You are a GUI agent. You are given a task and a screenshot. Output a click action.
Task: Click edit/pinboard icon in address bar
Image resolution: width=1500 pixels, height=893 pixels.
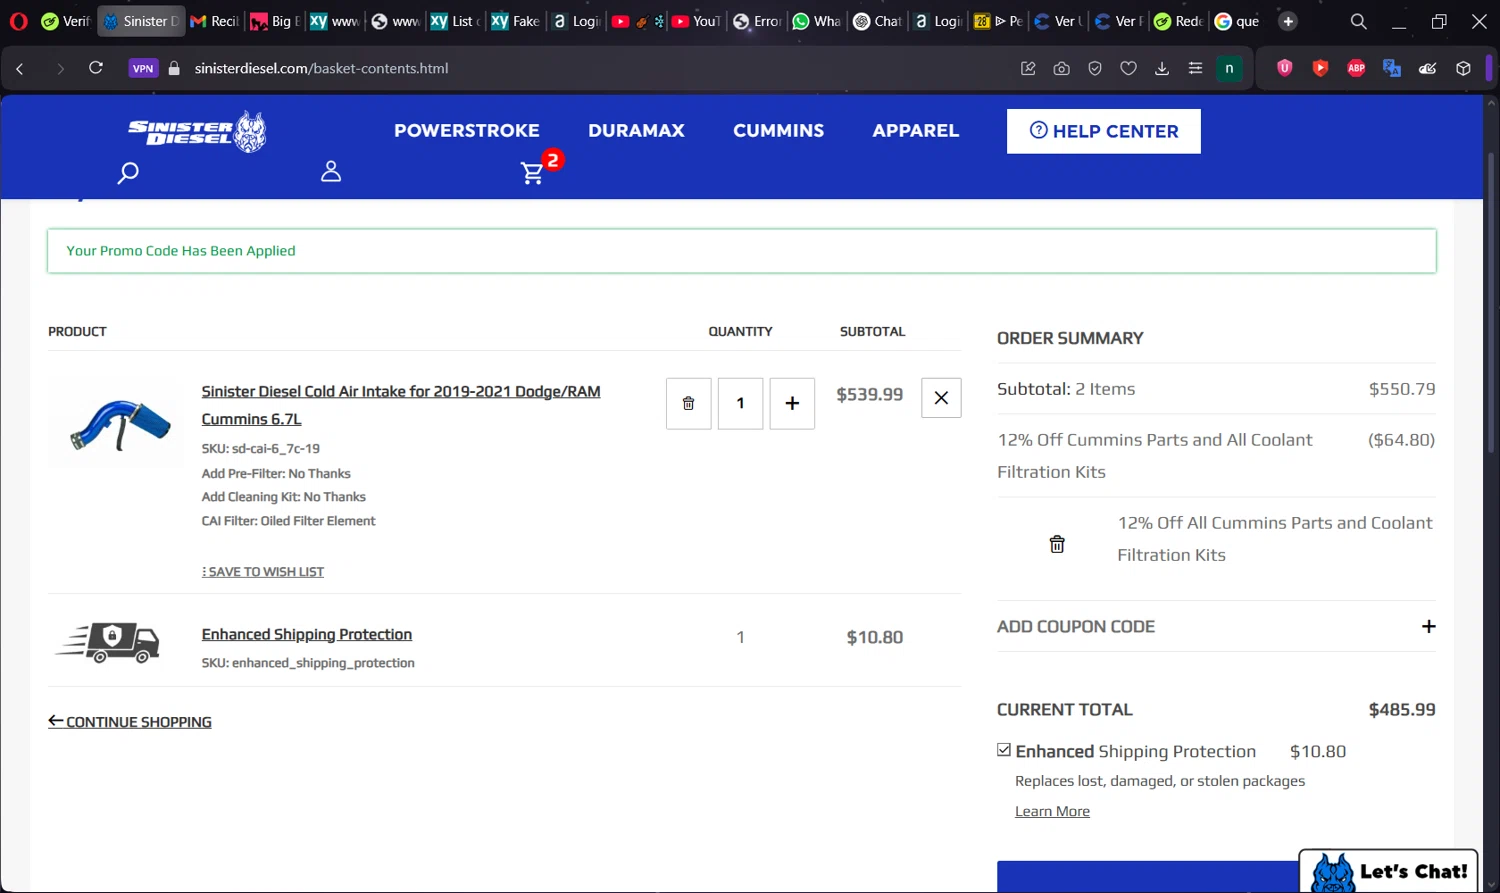coord(1028,68)
